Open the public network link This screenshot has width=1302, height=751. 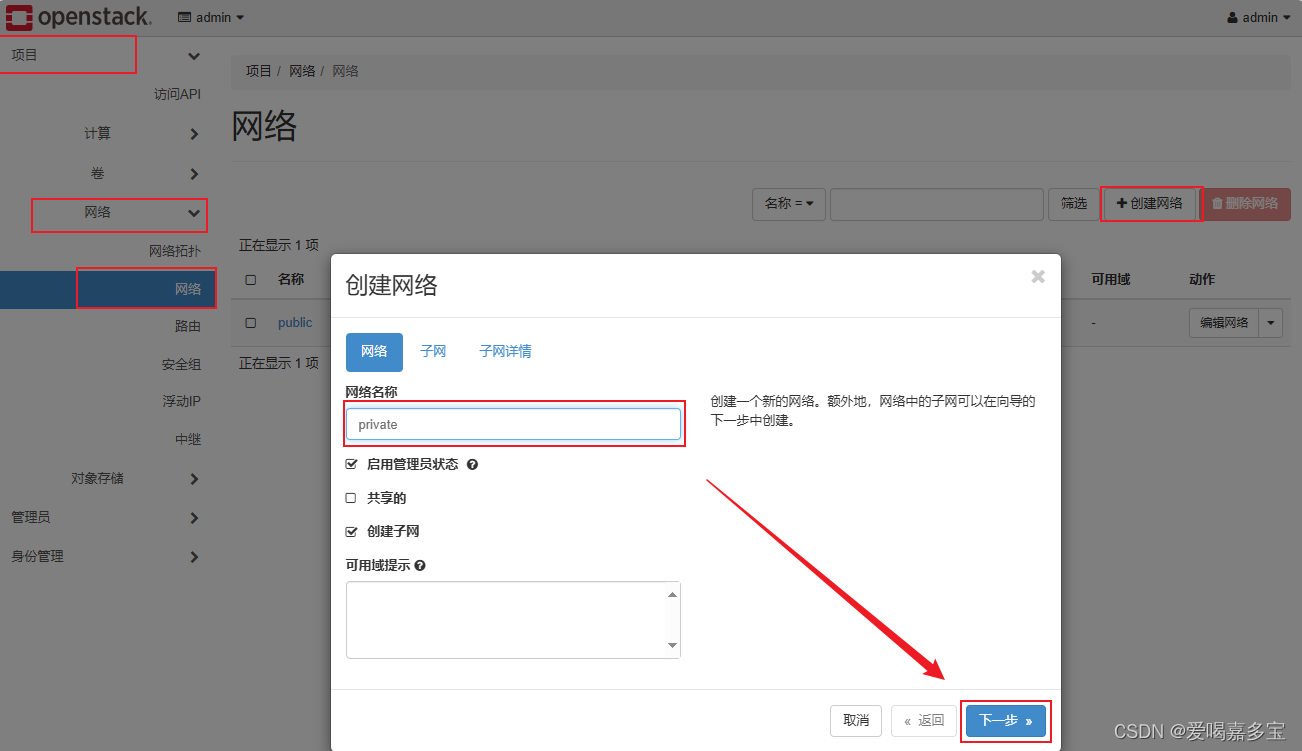click(x=295, y=323)
